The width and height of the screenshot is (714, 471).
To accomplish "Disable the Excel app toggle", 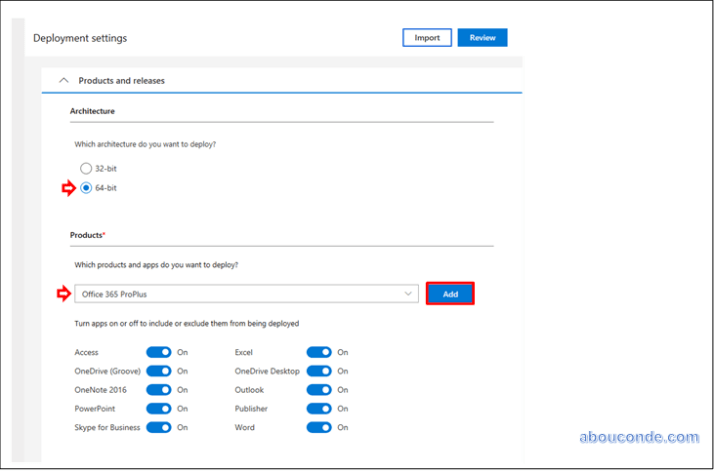I will tap(319, 353).
